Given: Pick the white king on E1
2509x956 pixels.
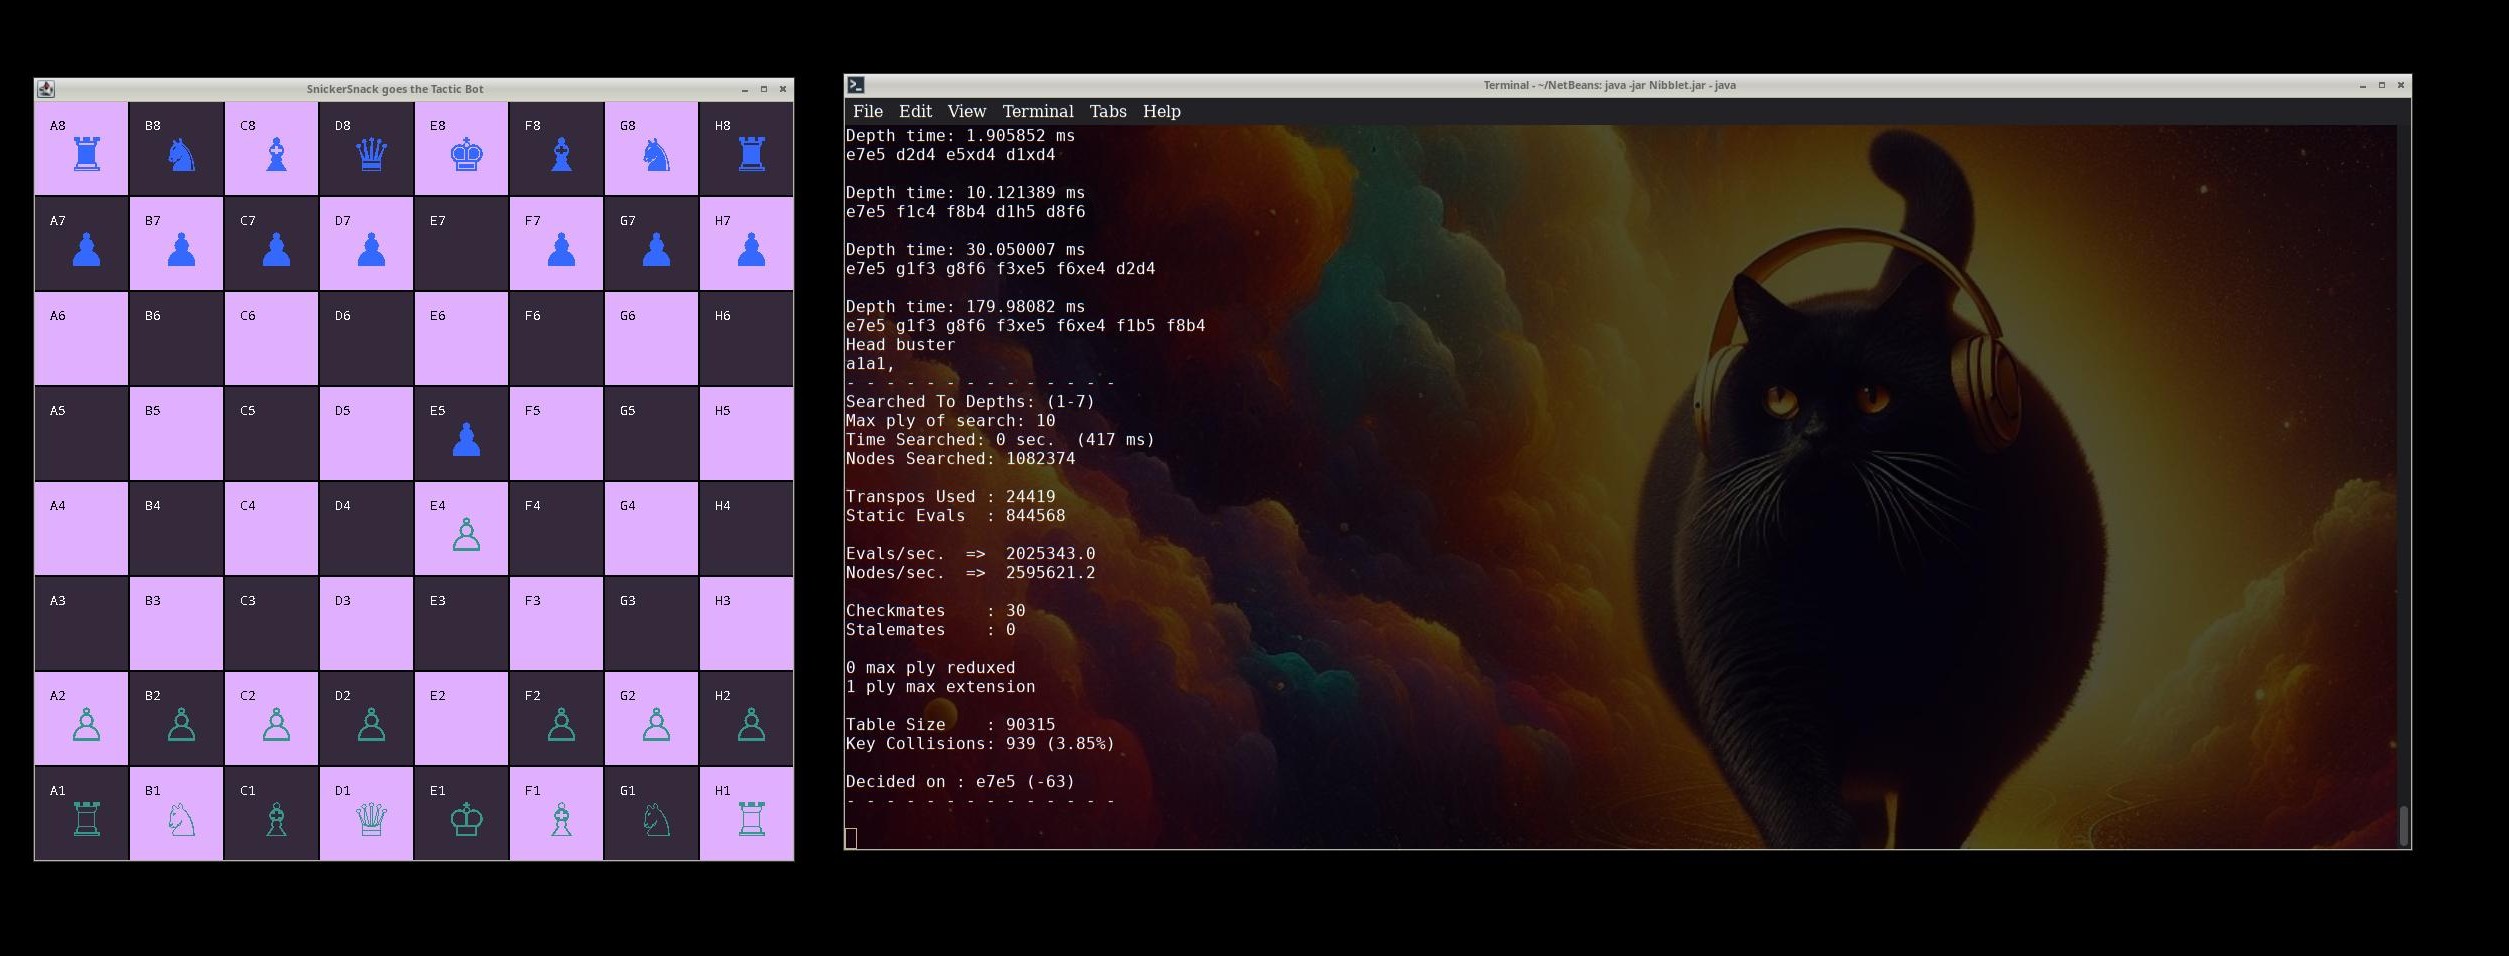Looking at the screenshot, I should click(x=466, y=820).
